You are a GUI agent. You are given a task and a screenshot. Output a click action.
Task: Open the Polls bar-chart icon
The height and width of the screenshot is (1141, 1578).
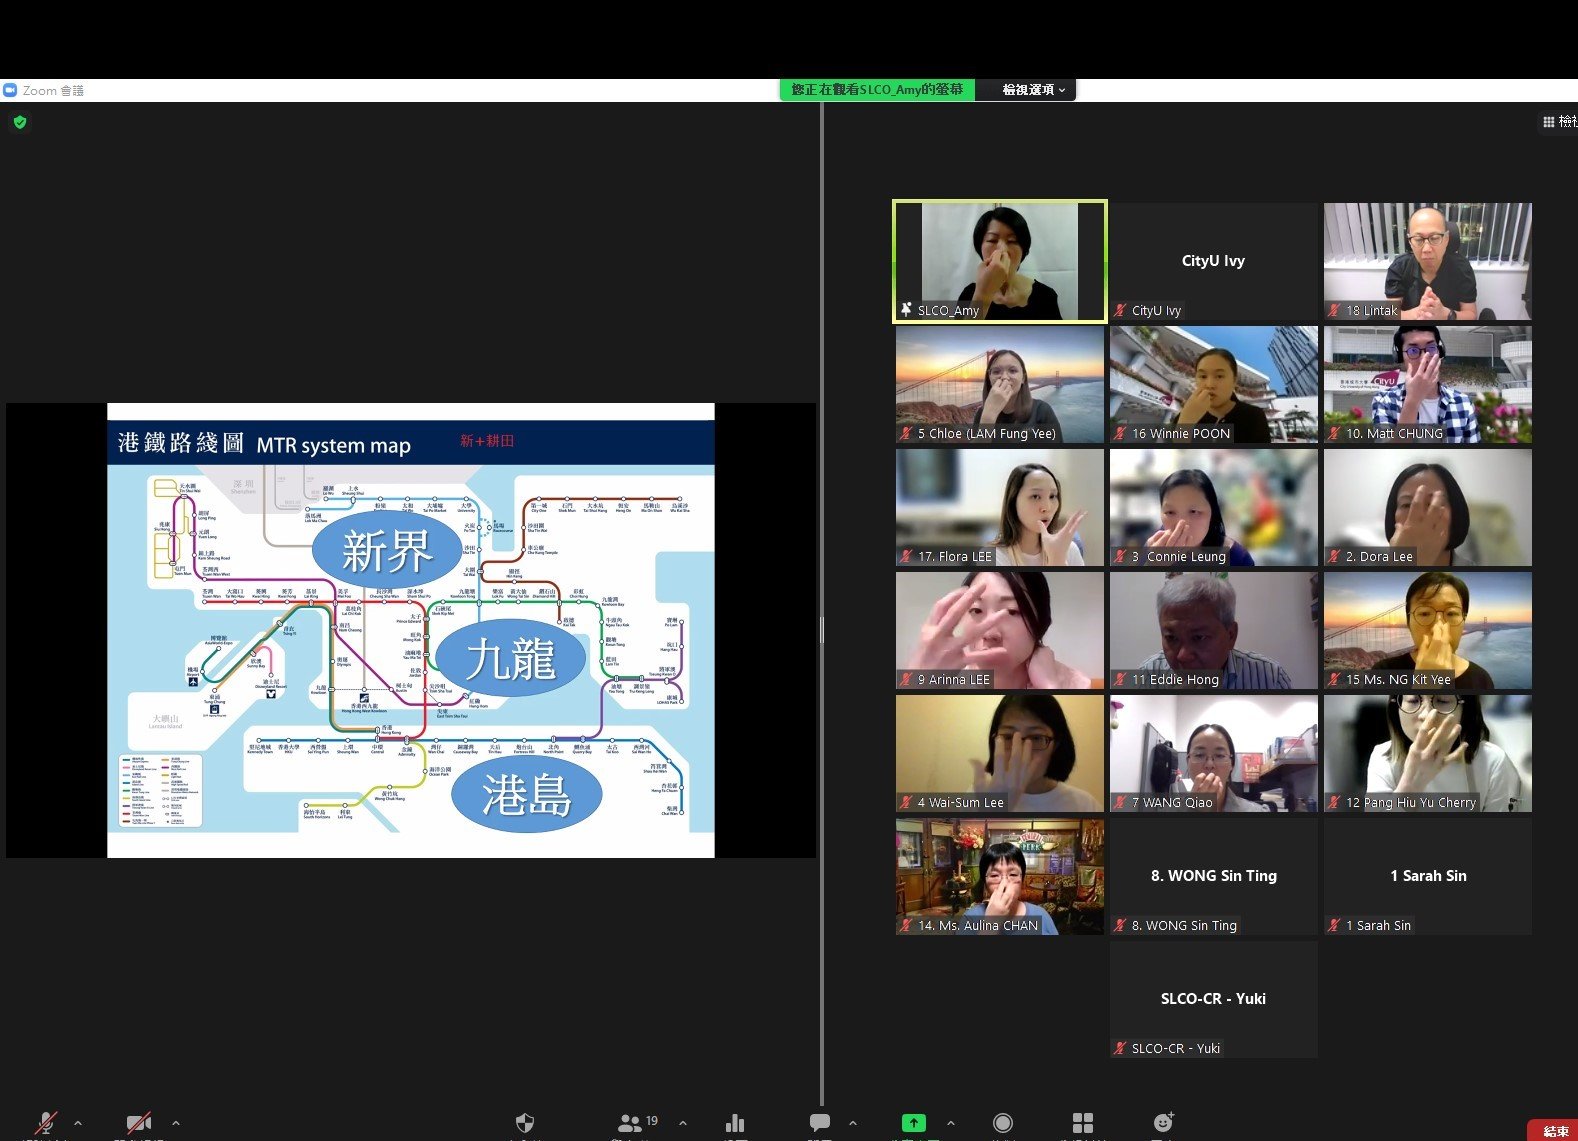coord(735,1123)
